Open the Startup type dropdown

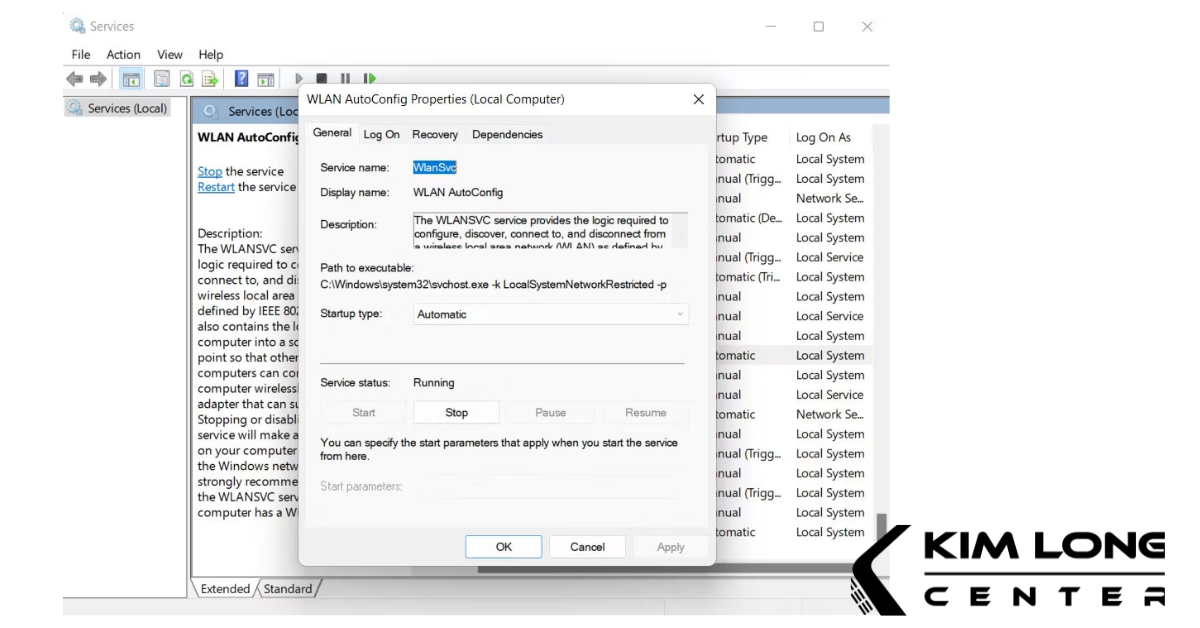tap(551, 314)
